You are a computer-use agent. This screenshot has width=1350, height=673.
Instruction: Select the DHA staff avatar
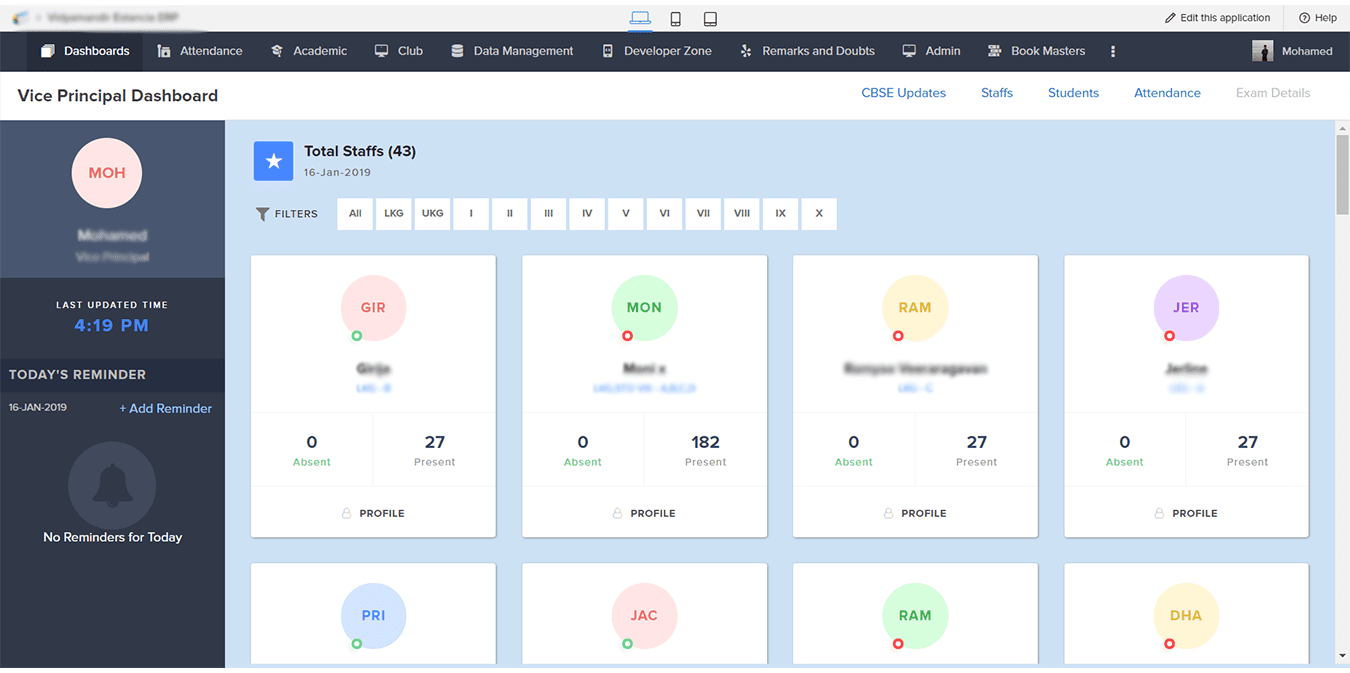point(1186,616)
